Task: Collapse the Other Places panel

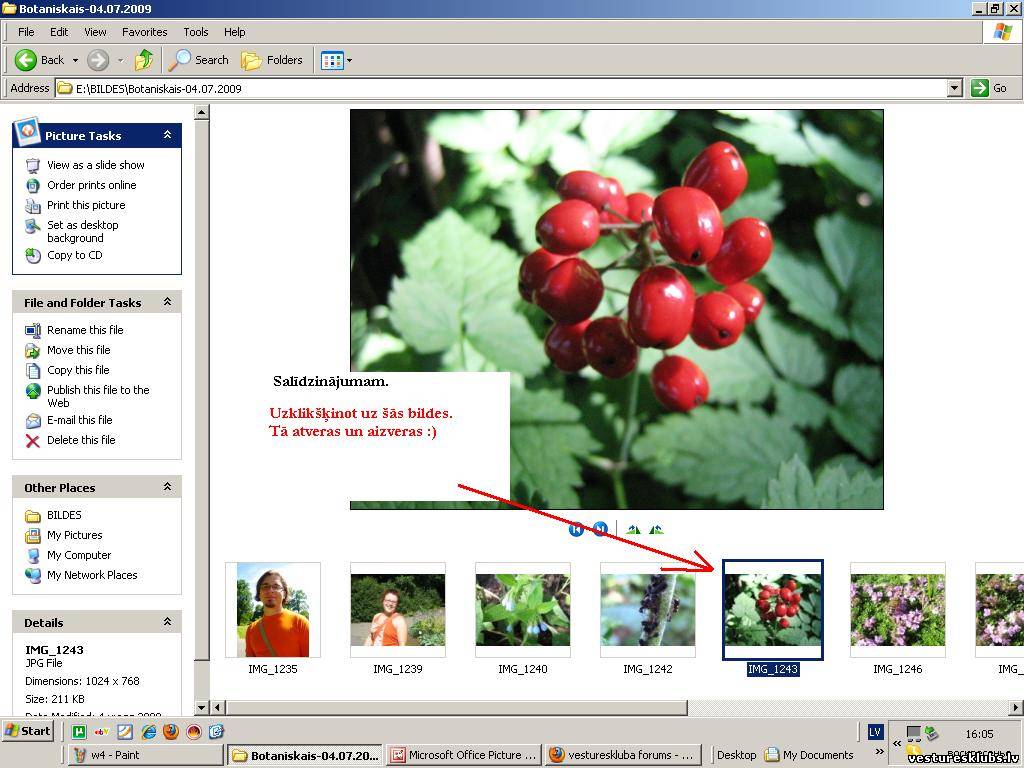Action: pyautogui.click(x=167, y=487)
